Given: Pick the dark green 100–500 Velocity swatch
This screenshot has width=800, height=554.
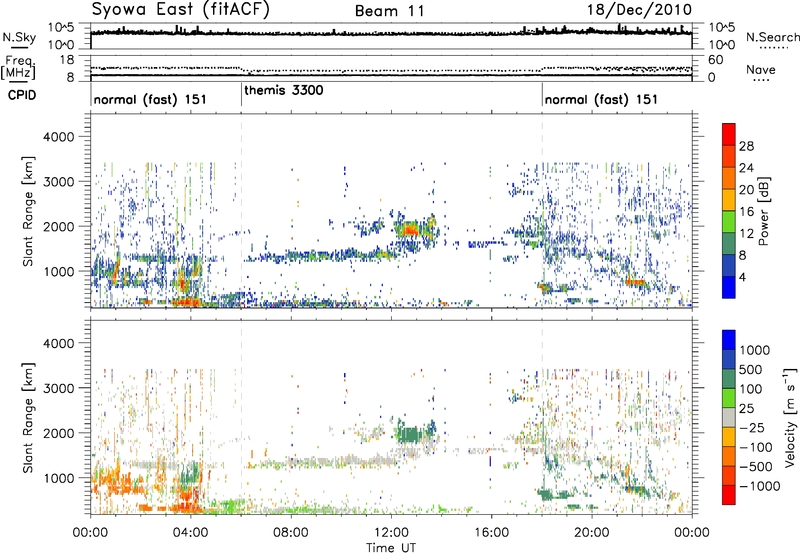Looking at the screenshot, I should tap(729, 379).
